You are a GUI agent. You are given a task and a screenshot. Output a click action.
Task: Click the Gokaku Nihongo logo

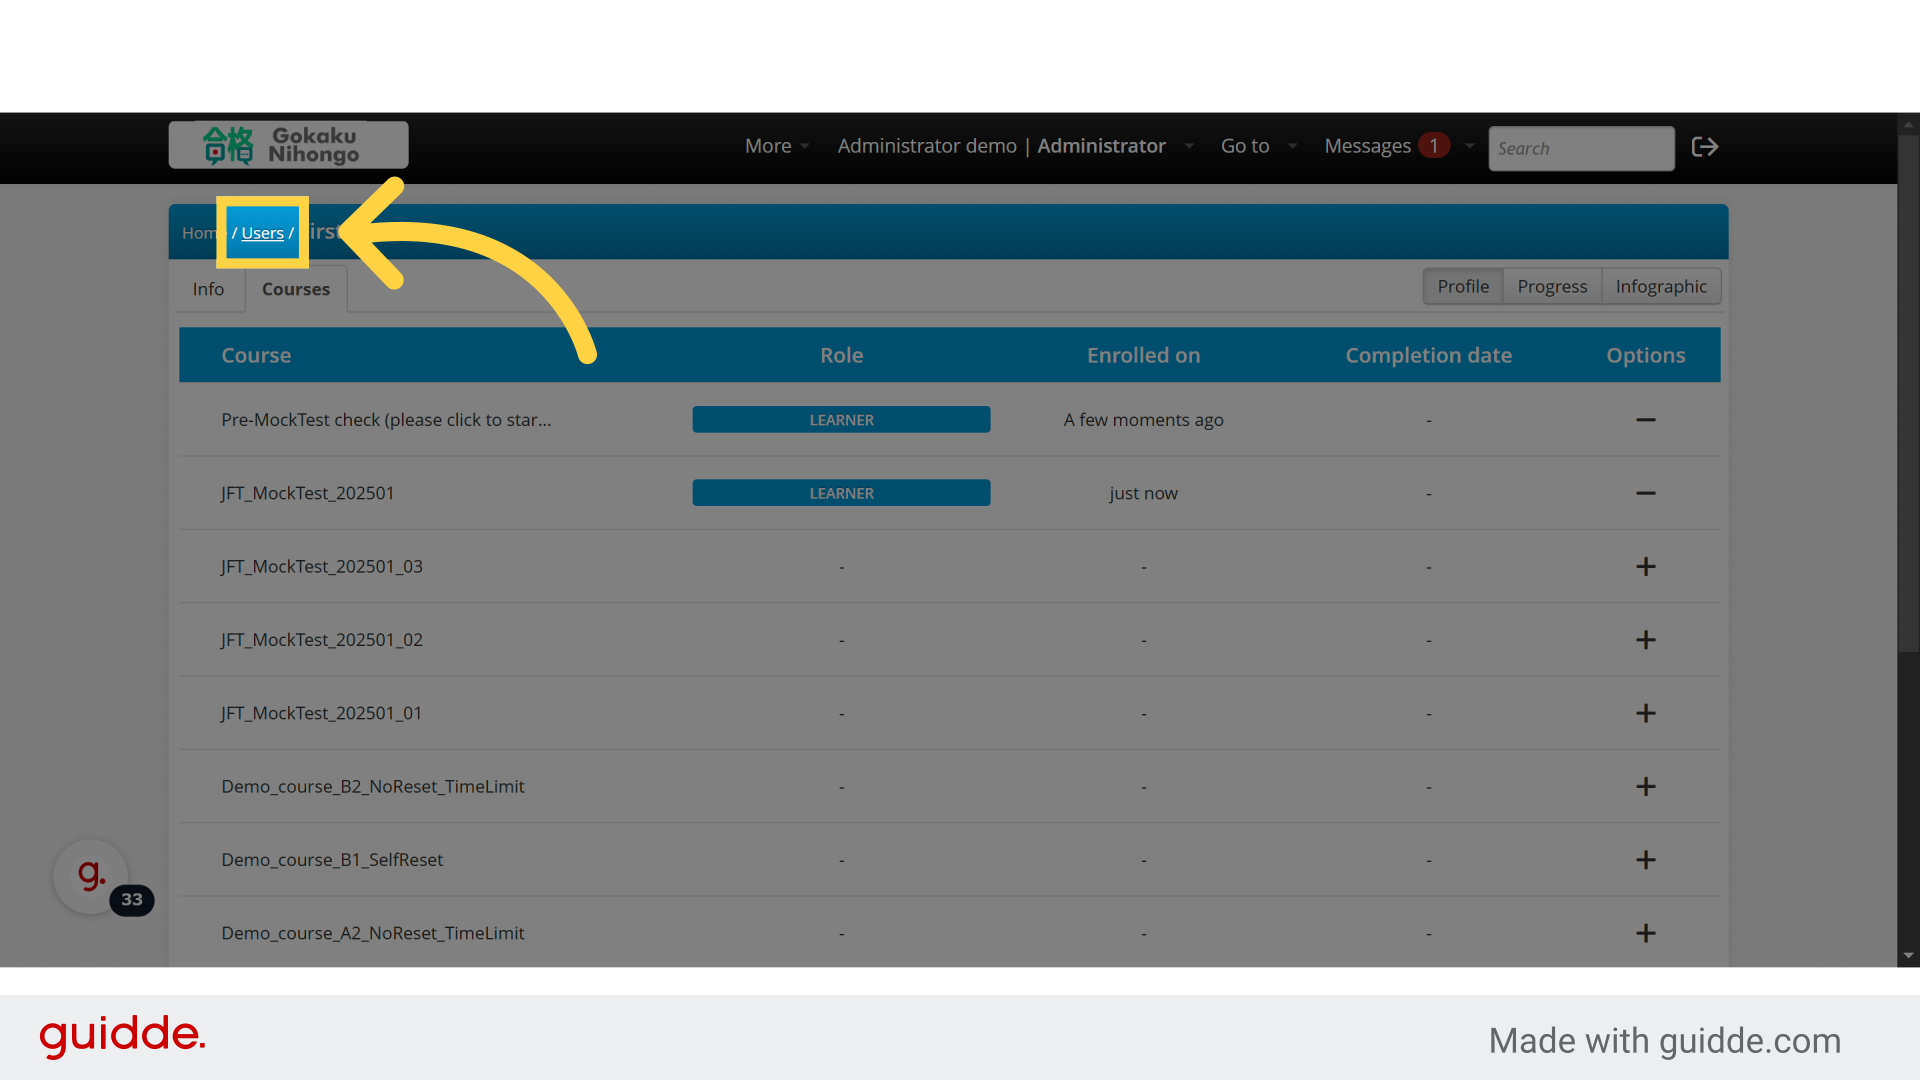(x=288, y=145)
